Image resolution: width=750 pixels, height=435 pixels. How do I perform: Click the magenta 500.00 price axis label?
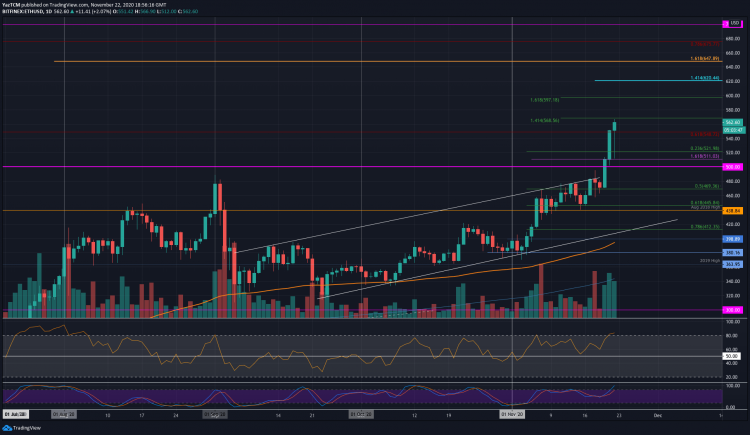pyautogui.click(x=731, y=167)
